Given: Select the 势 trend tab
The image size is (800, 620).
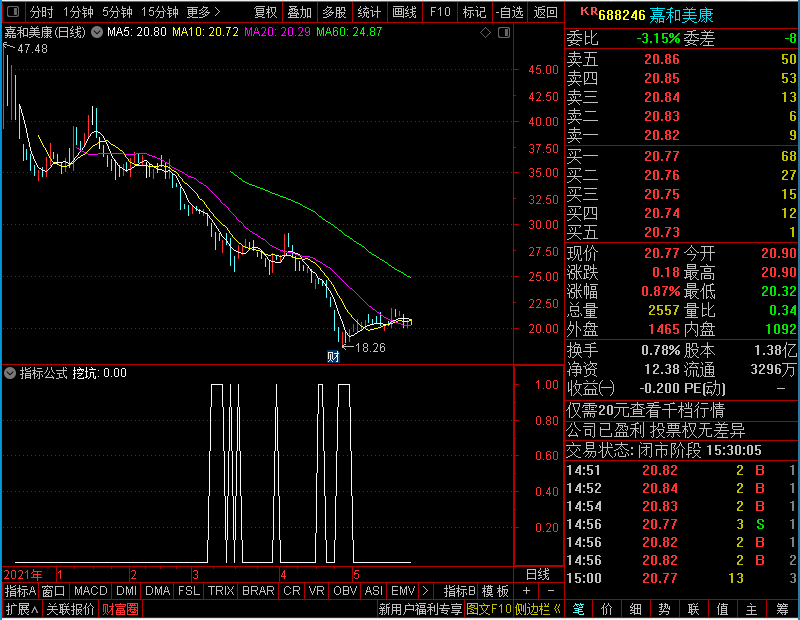Looking at the screenshot, I should [664, 609].
